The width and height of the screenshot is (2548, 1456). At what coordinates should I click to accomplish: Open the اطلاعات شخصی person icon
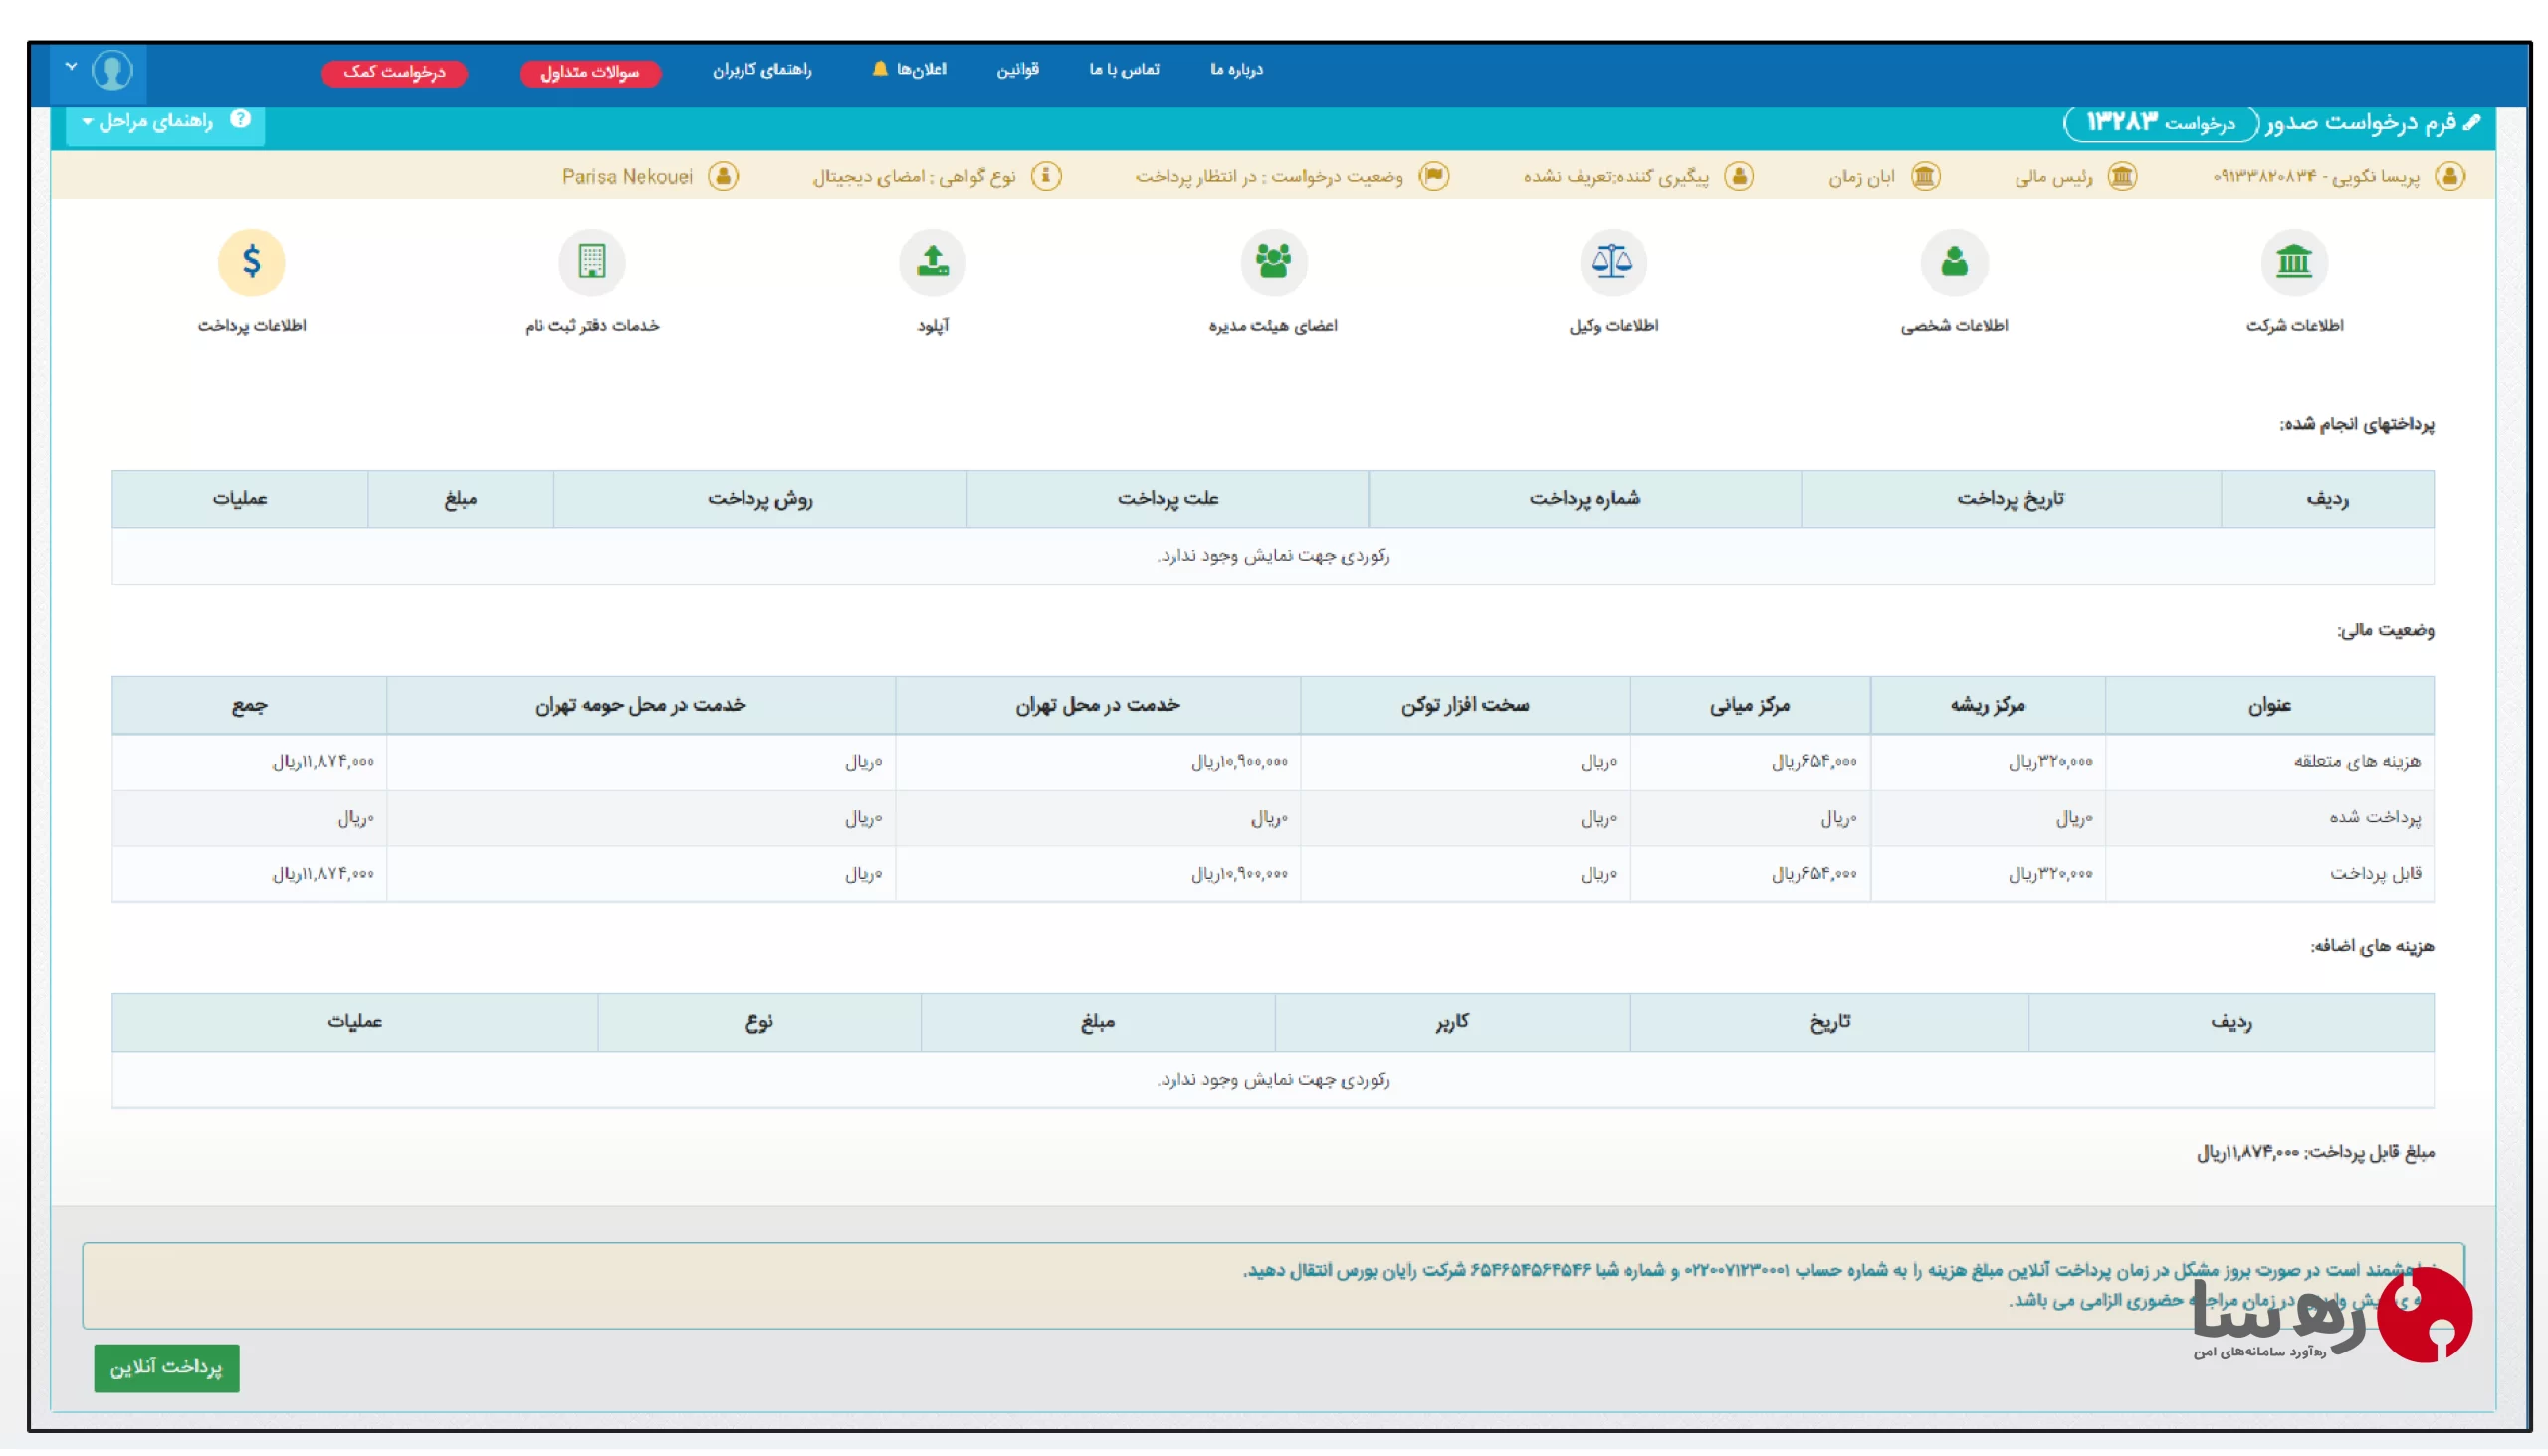(x=1953, y=262)
